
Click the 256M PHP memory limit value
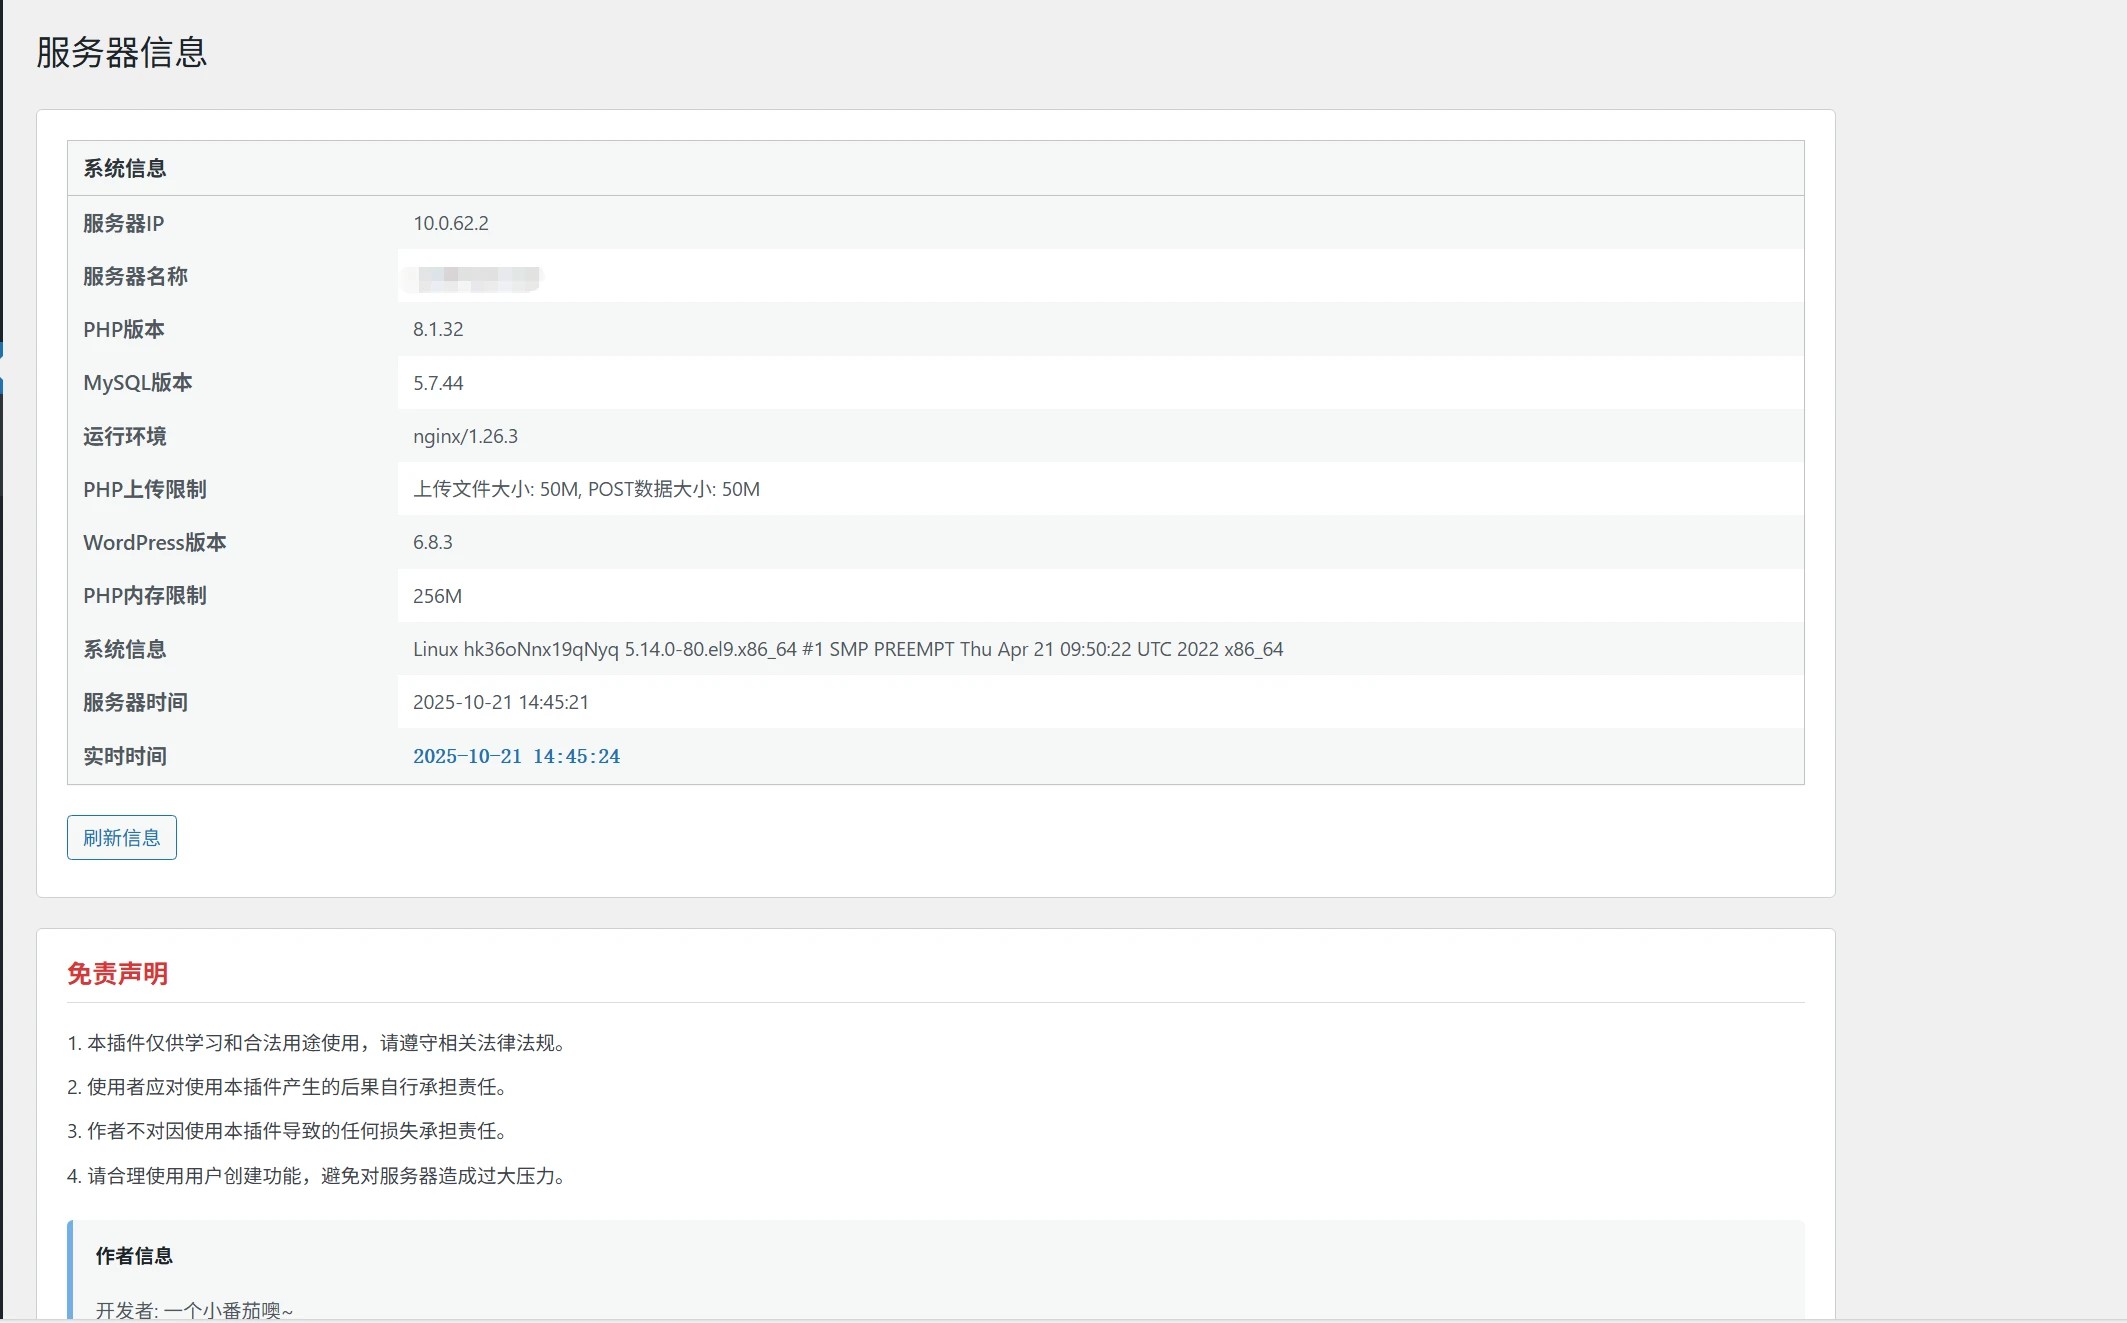pyautogui.click(x=437, y=596)
